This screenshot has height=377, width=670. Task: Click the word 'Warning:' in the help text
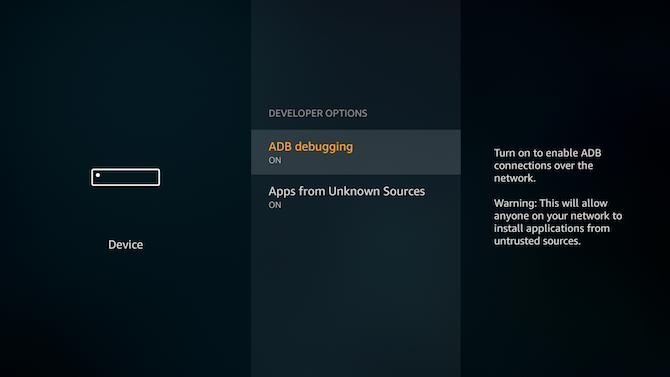pos(515,203)
